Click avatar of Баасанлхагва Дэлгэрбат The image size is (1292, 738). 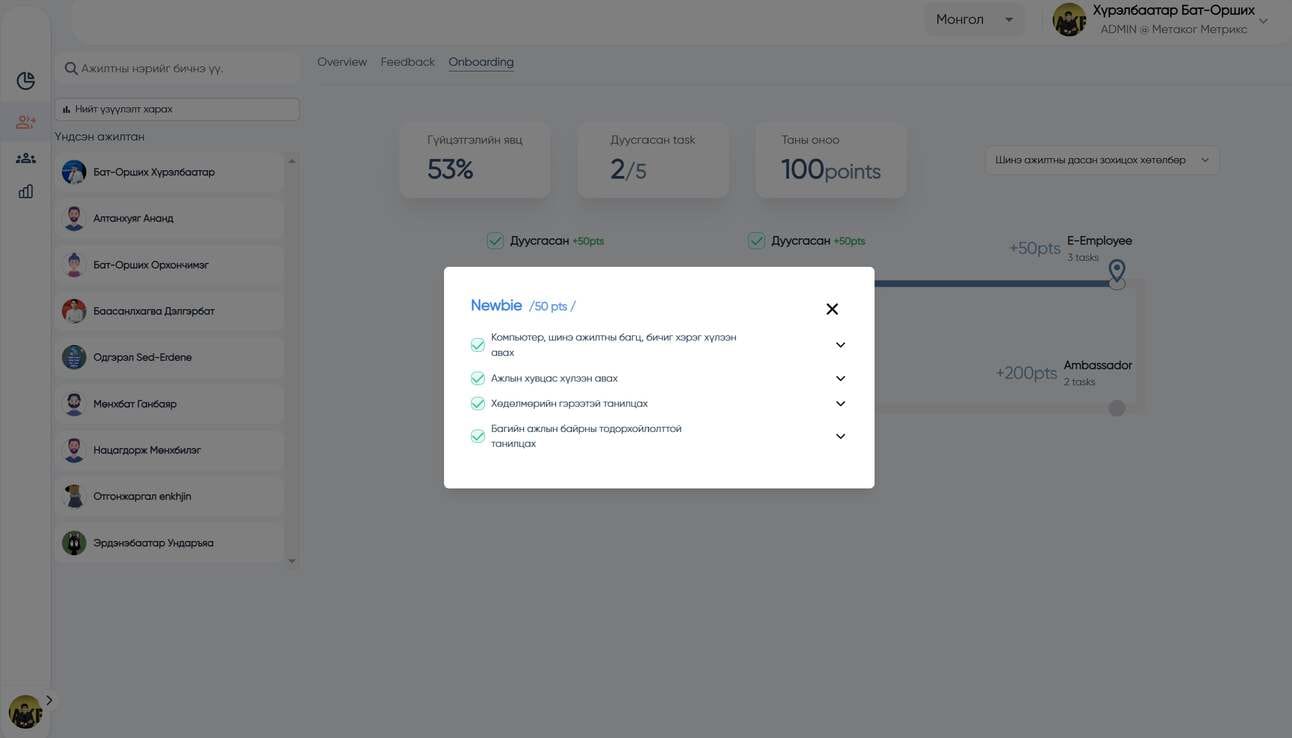tap(74, 311)
